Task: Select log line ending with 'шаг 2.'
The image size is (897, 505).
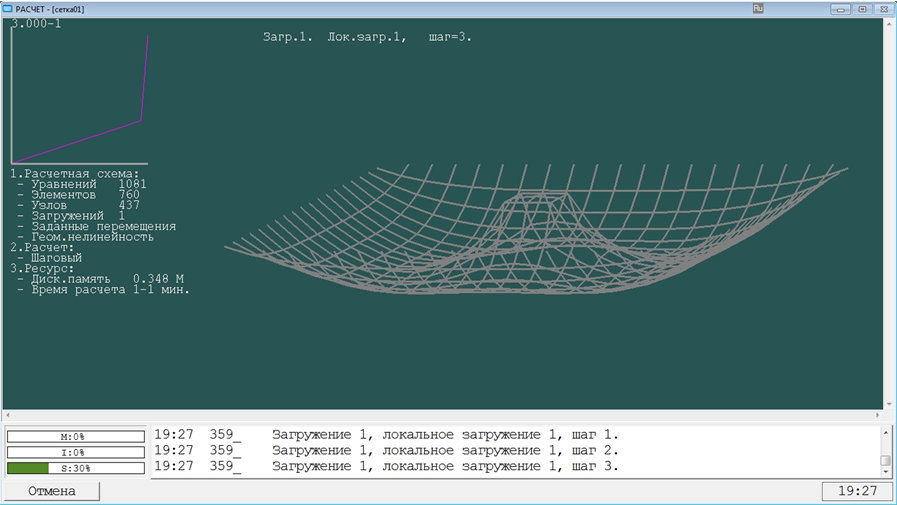Action: (x=387, y=451)
